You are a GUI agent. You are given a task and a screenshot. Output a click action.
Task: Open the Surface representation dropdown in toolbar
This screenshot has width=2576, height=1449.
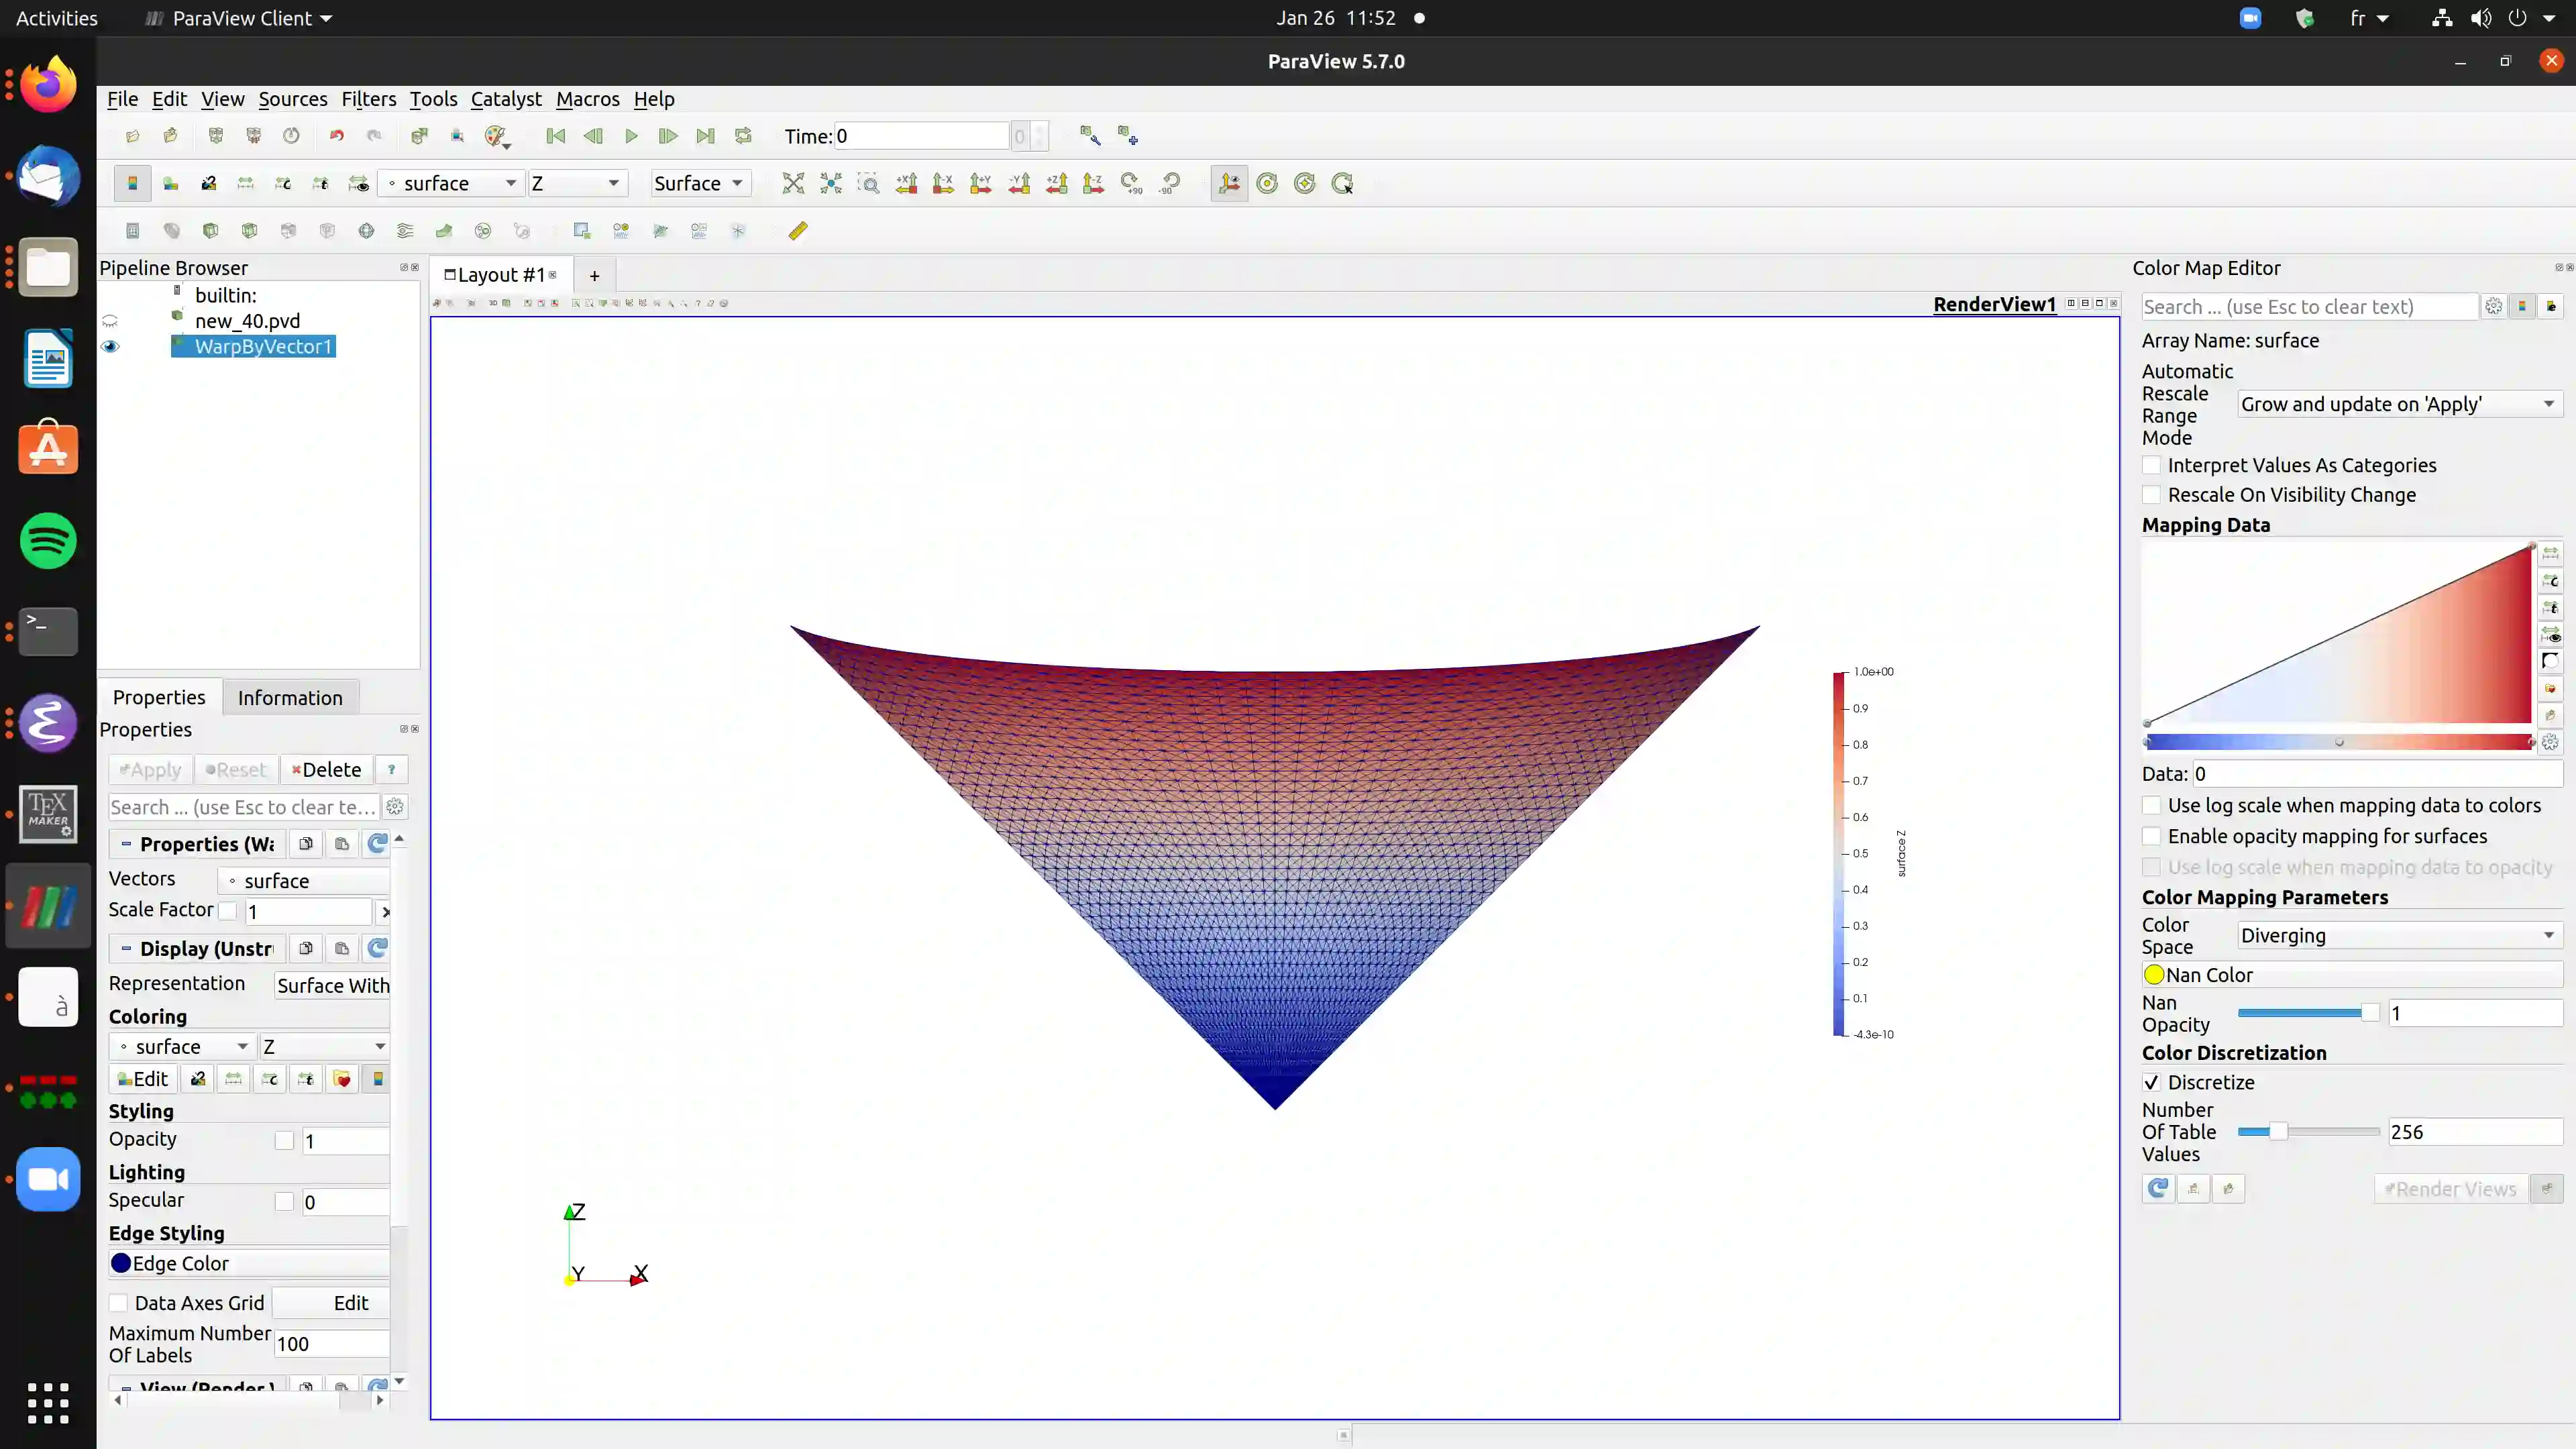(x=699, y=183)
